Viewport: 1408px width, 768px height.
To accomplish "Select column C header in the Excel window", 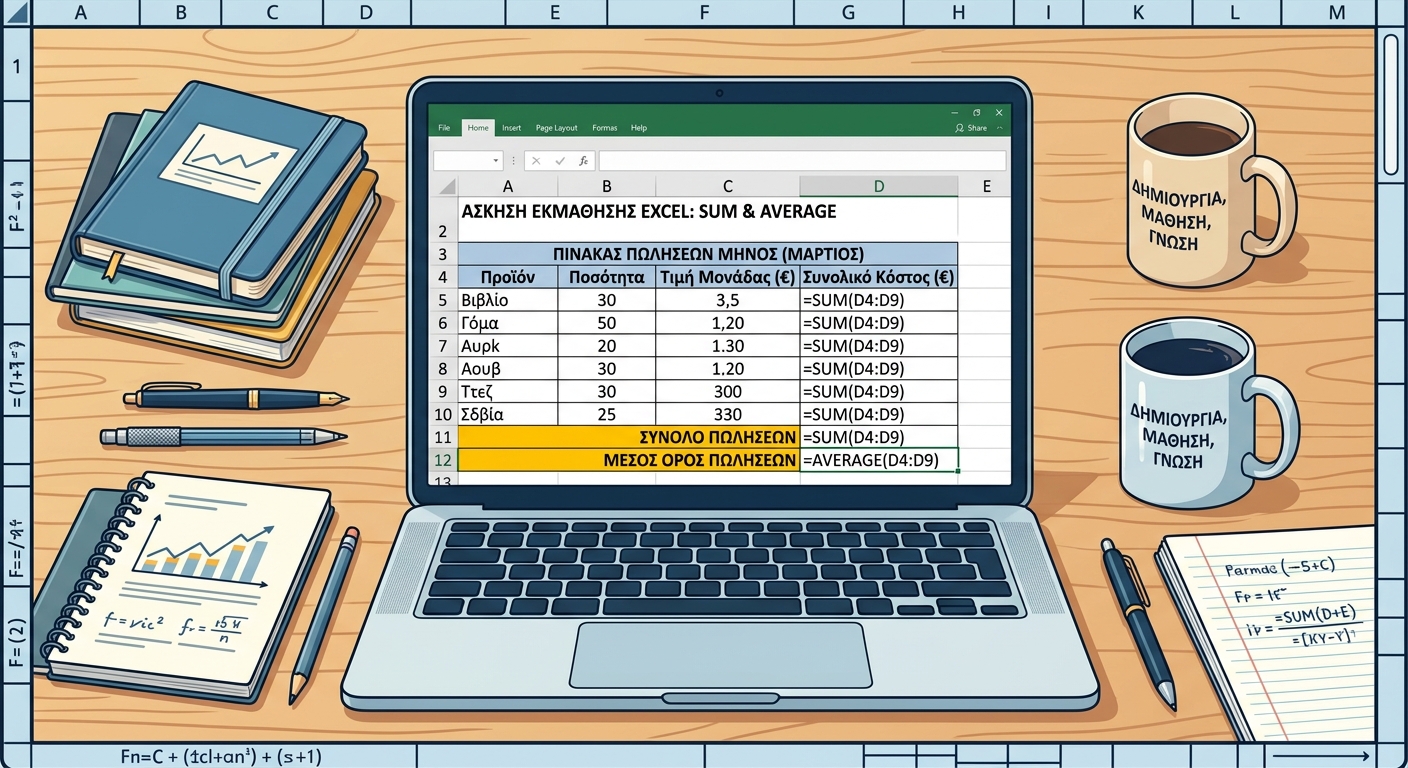I will click(728, 186).
